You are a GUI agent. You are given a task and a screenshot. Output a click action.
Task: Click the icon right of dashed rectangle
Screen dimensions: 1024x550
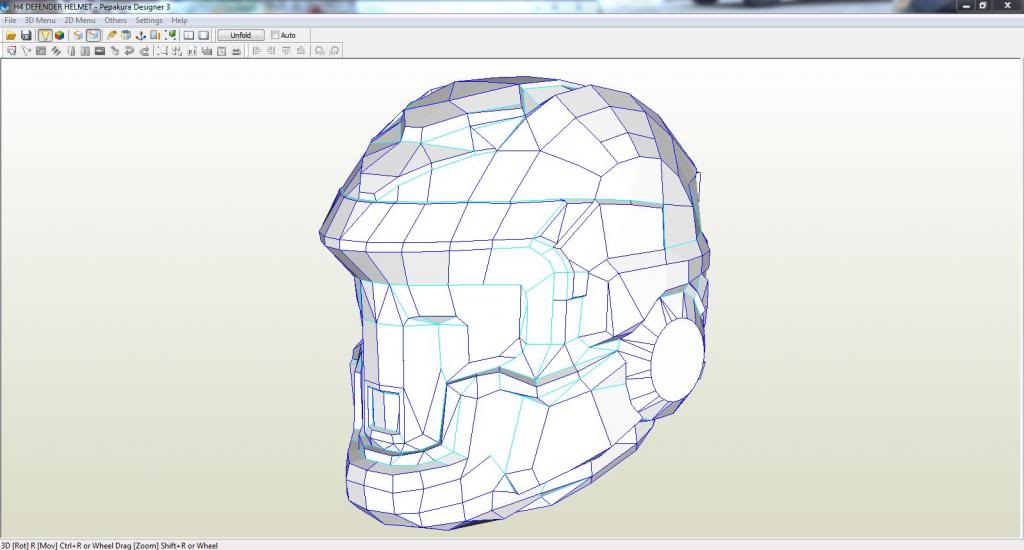(x=176, y=51)
